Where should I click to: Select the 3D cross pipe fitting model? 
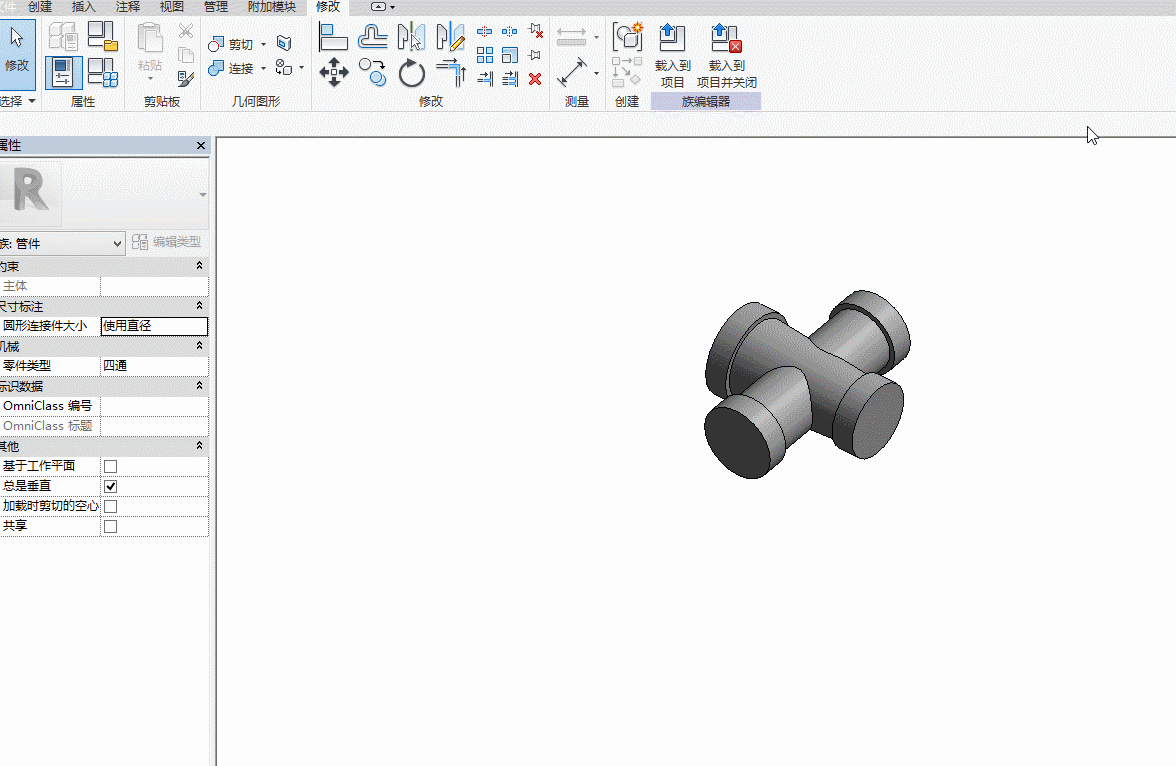coord(807,383)
